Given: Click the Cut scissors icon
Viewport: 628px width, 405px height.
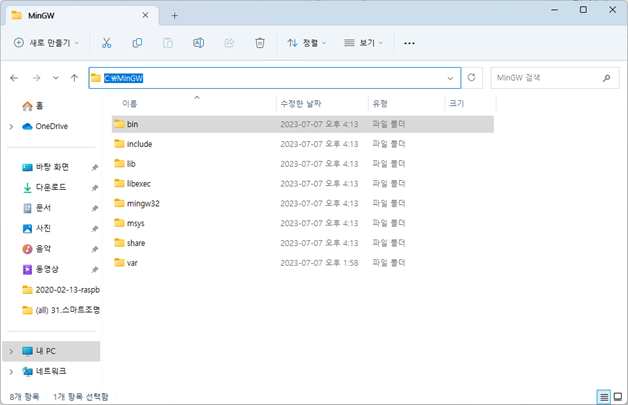Looking at the screenshot, I should tap(106, 43).
